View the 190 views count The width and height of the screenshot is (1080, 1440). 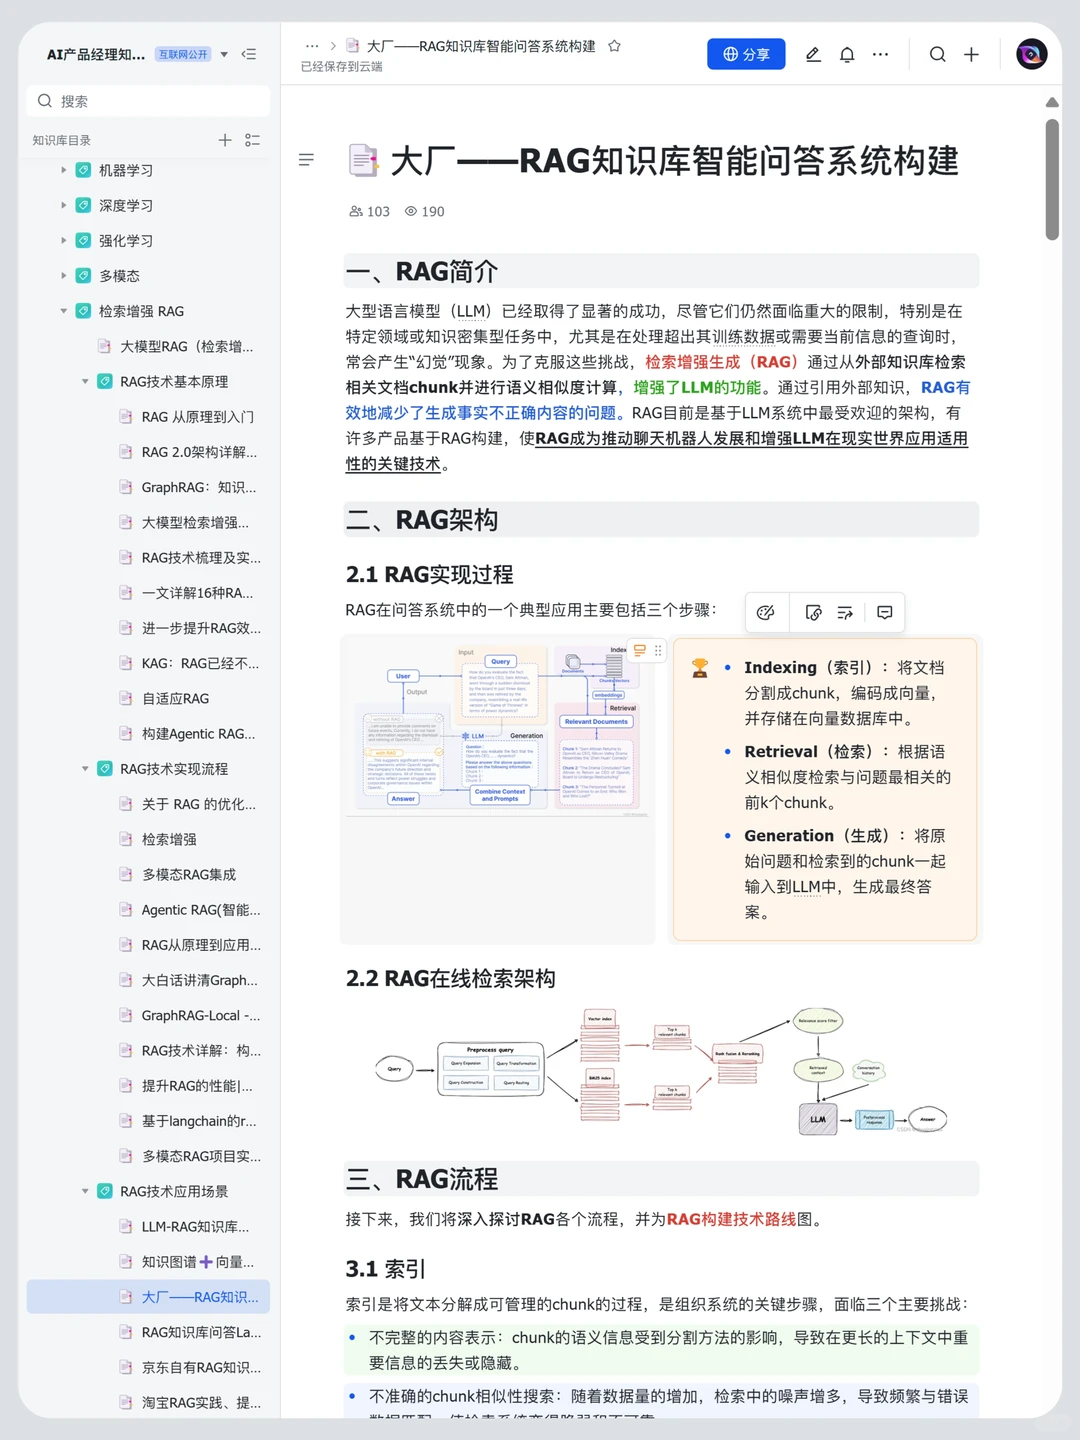[424, 211]
